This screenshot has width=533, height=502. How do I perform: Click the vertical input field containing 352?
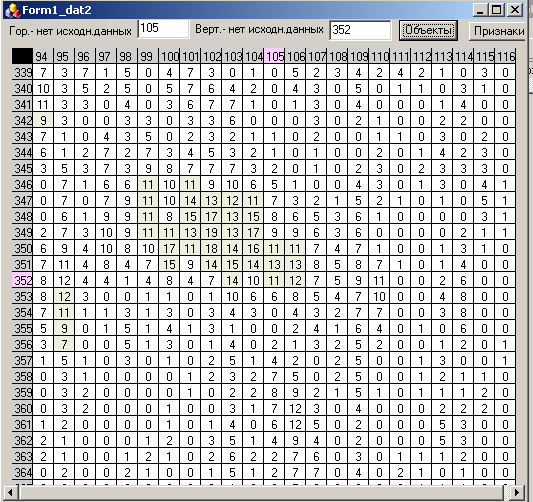pos(360,30)
